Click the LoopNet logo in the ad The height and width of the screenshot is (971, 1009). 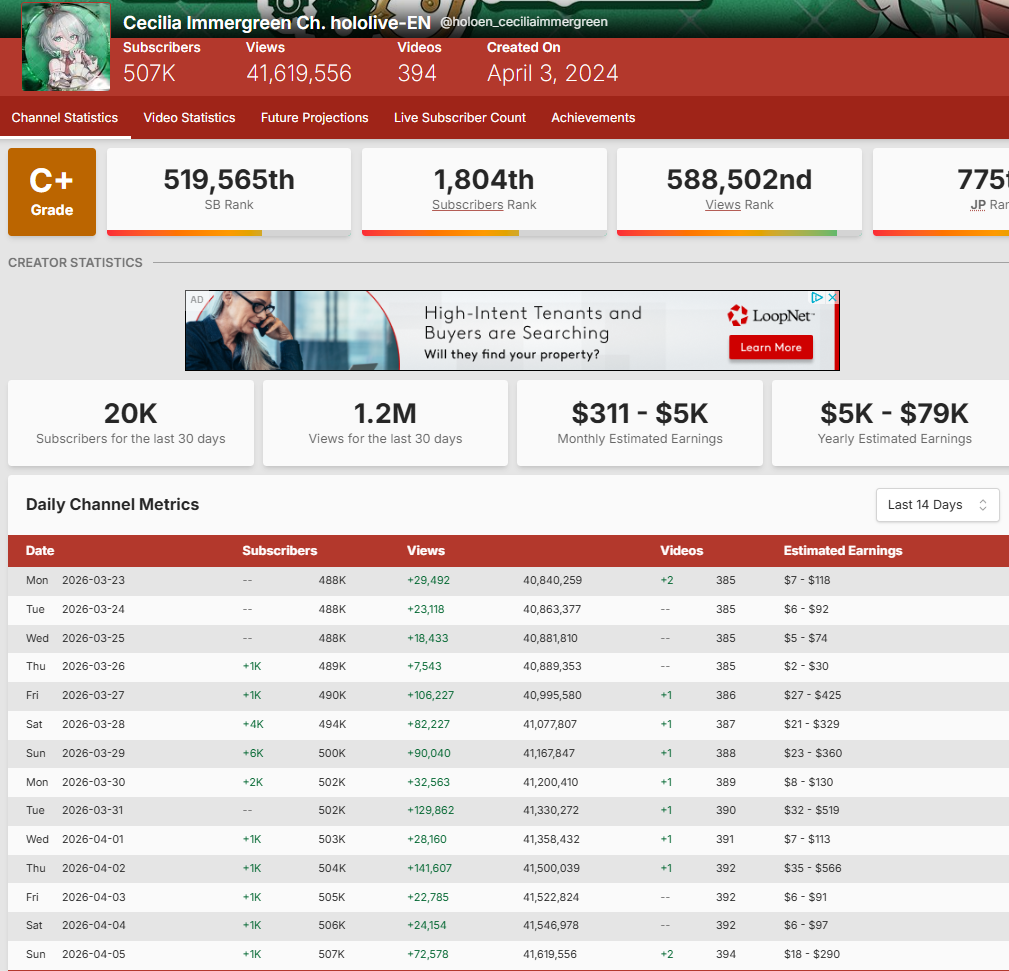coord(771,315)
